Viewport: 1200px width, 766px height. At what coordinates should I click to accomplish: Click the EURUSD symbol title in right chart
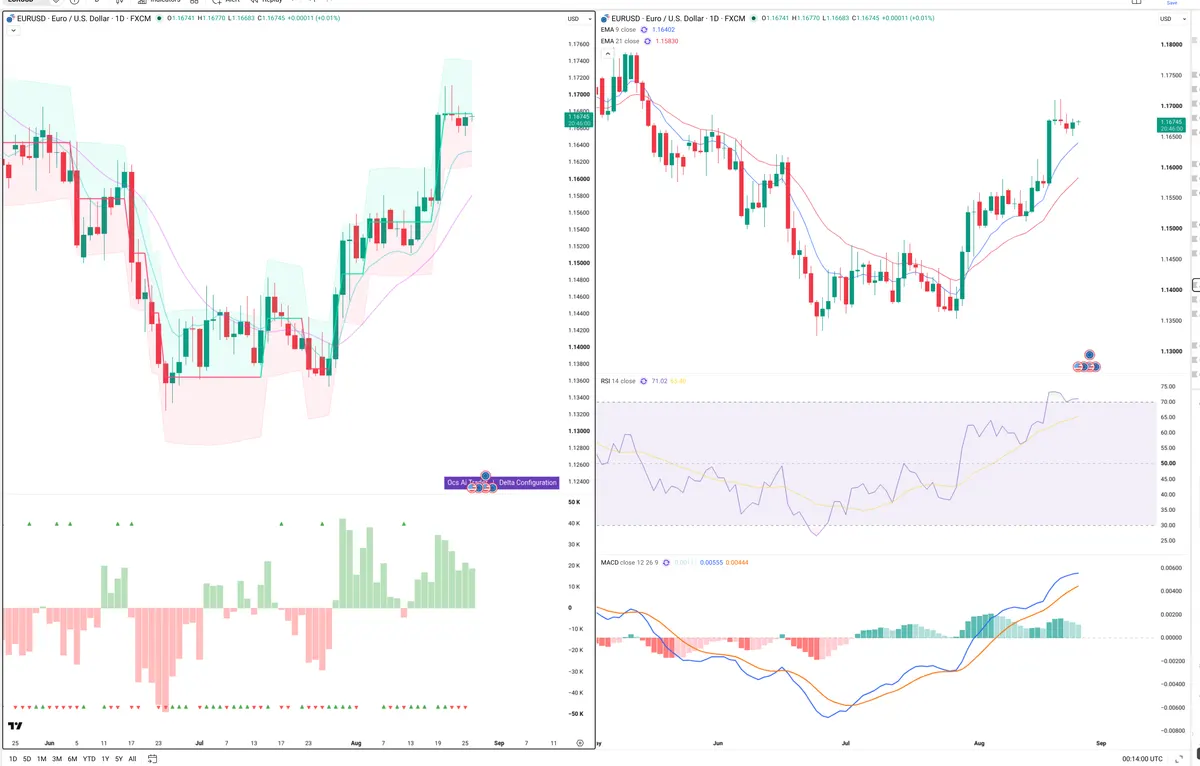(x=678, y=18)
